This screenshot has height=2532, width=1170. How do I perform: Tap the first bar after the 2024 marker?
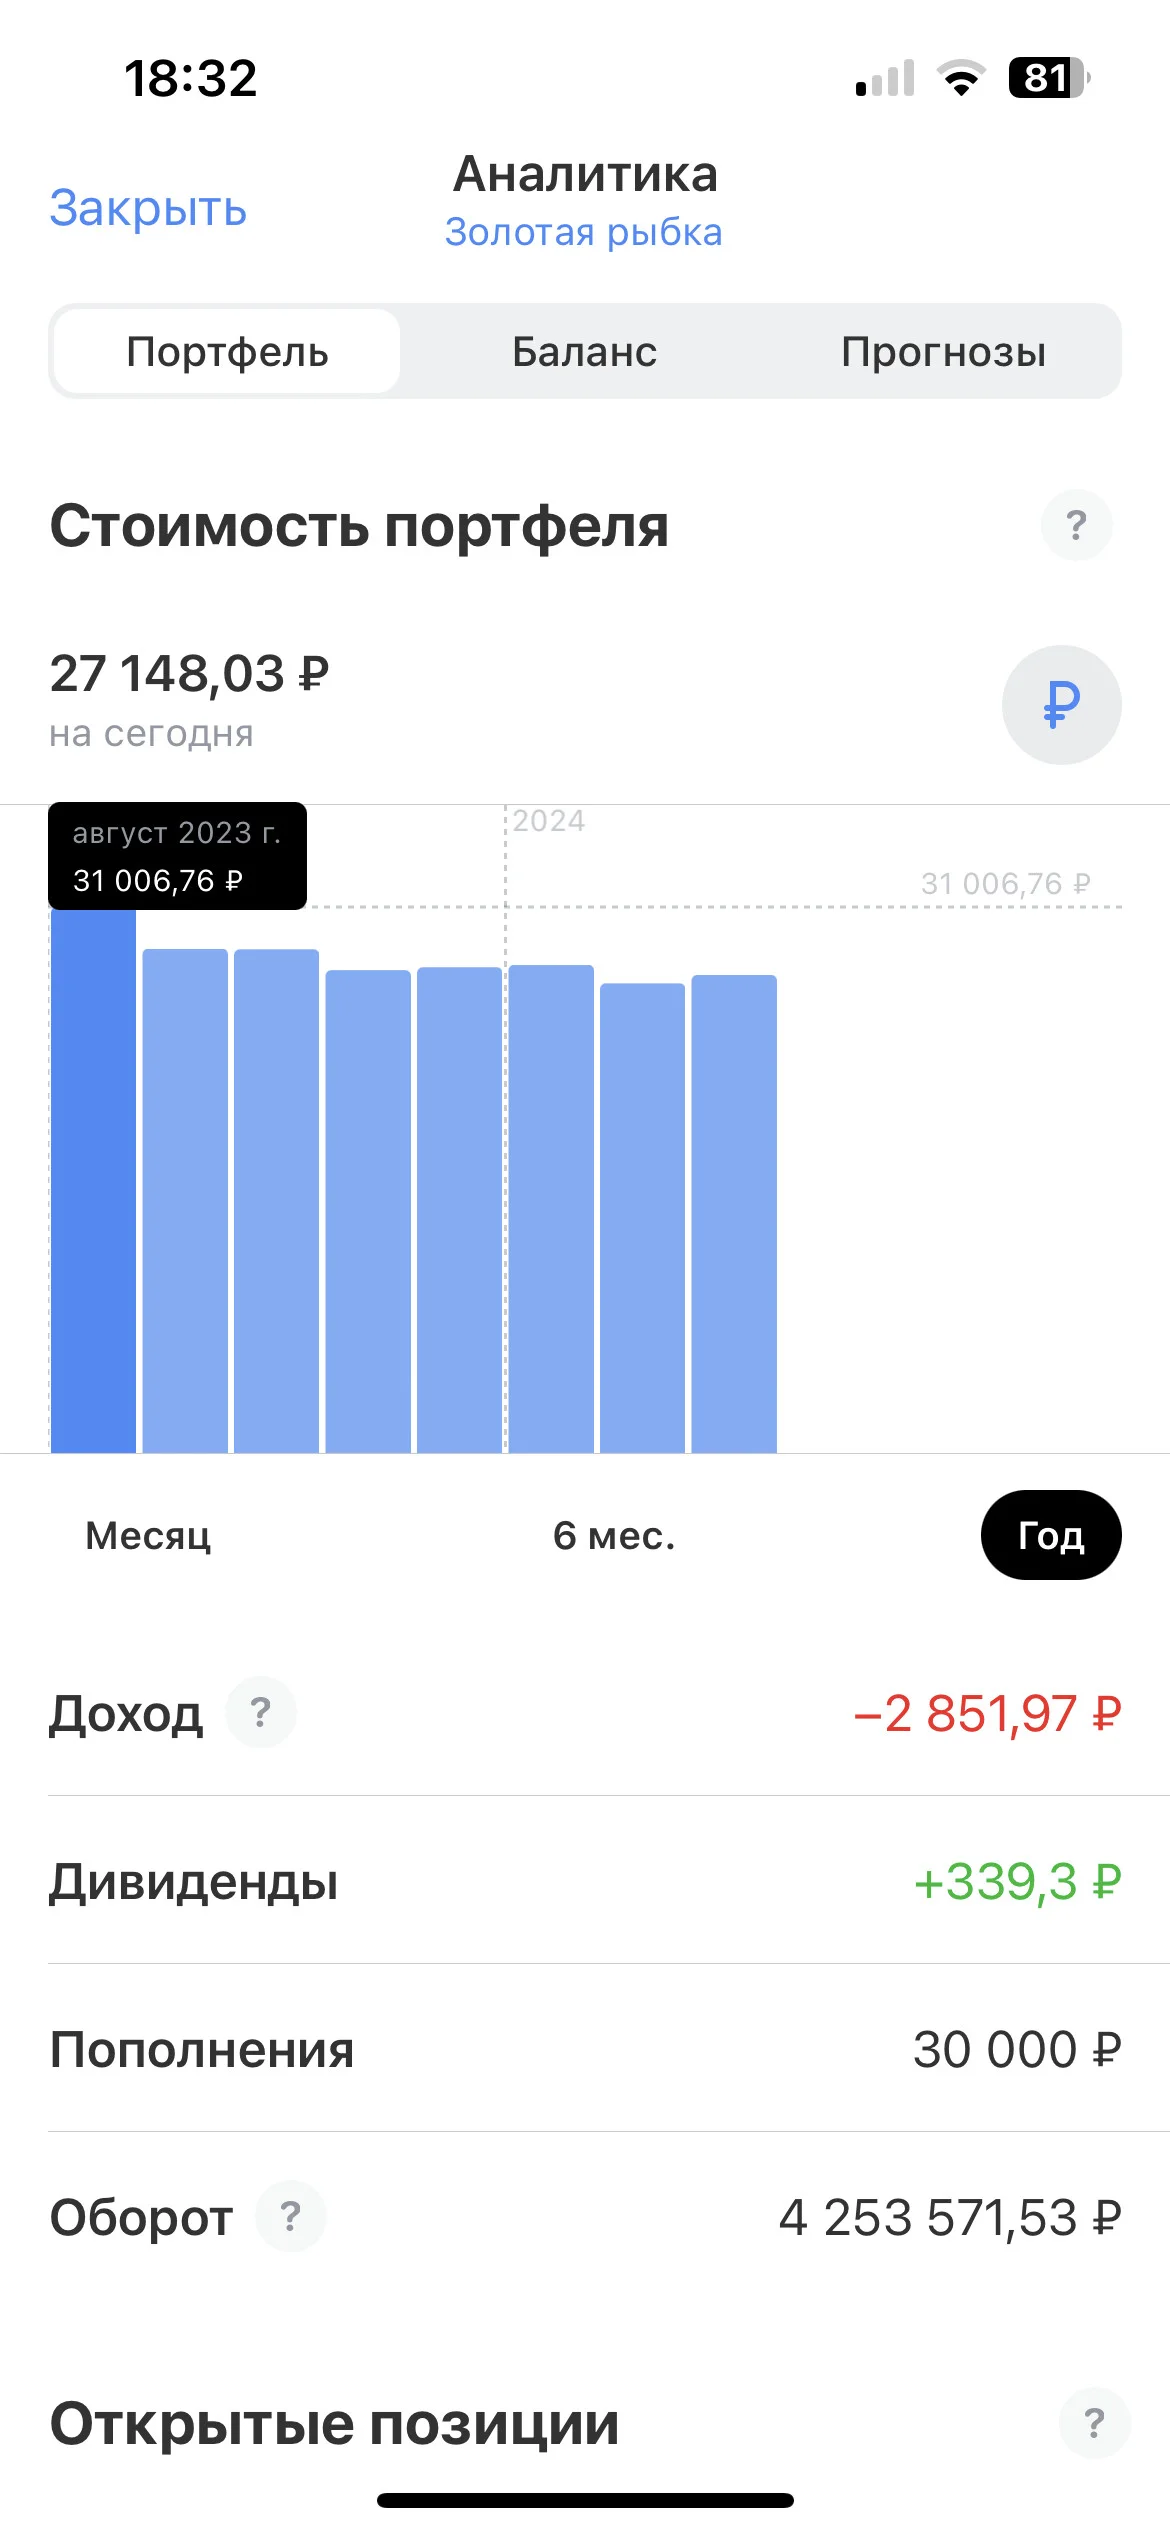pyautogui.click(x=551, y=1208)
